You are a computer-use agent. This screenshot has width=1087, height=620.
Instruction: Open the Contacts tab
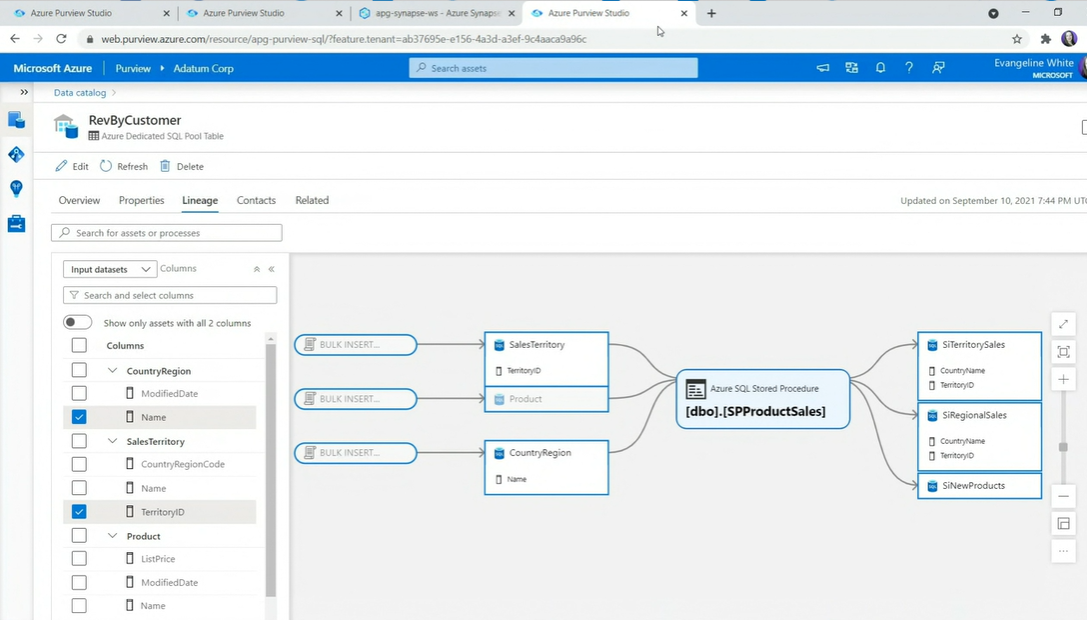point(256,200)
